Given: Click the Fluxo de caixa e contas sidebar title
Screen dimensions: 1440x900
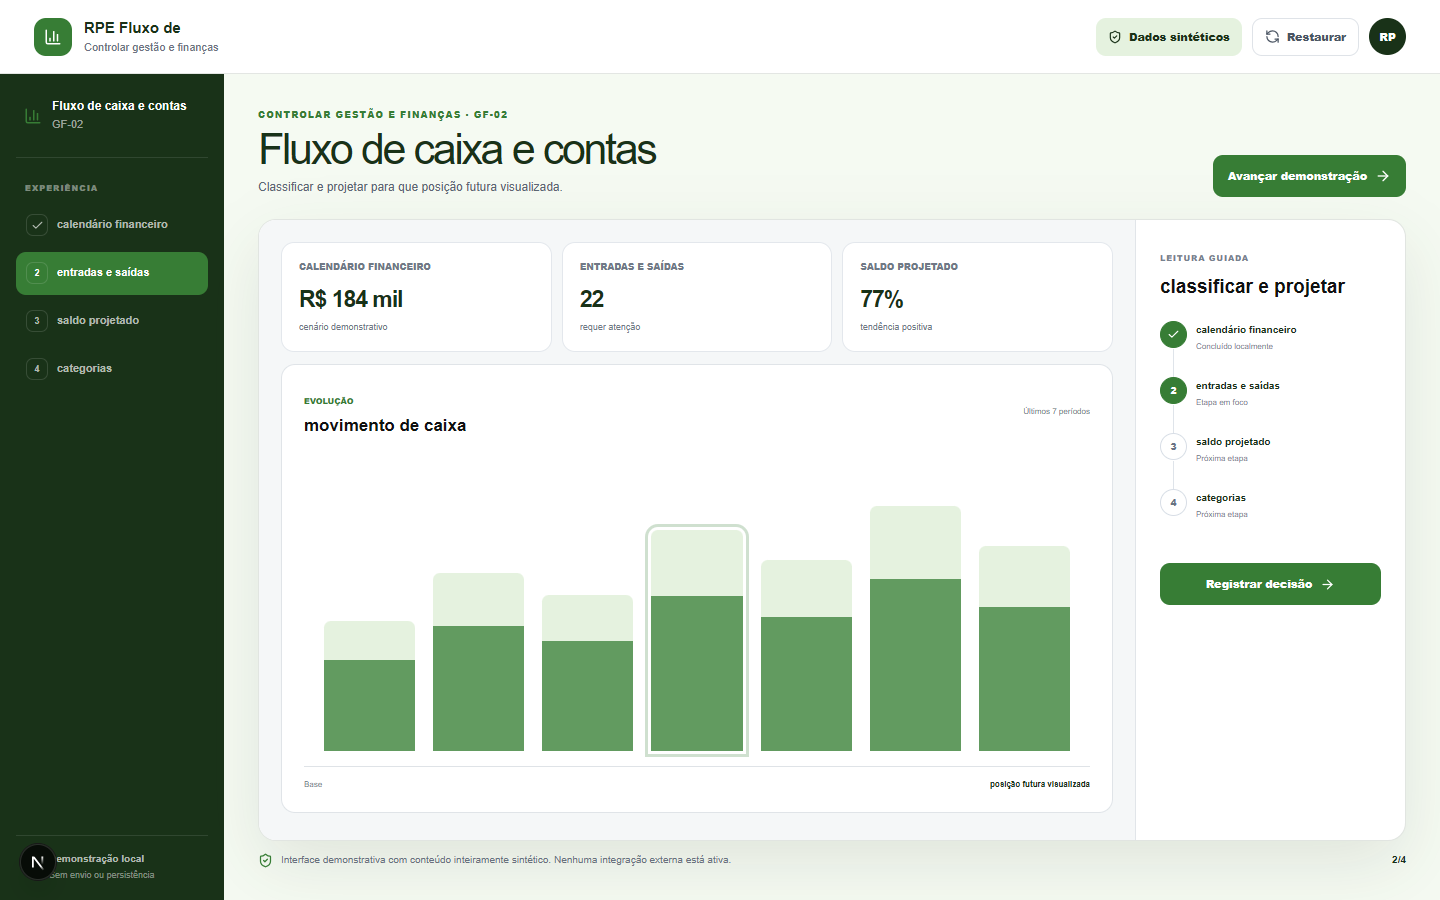Looking at the screenshot, I should click(x=119, y=106).
